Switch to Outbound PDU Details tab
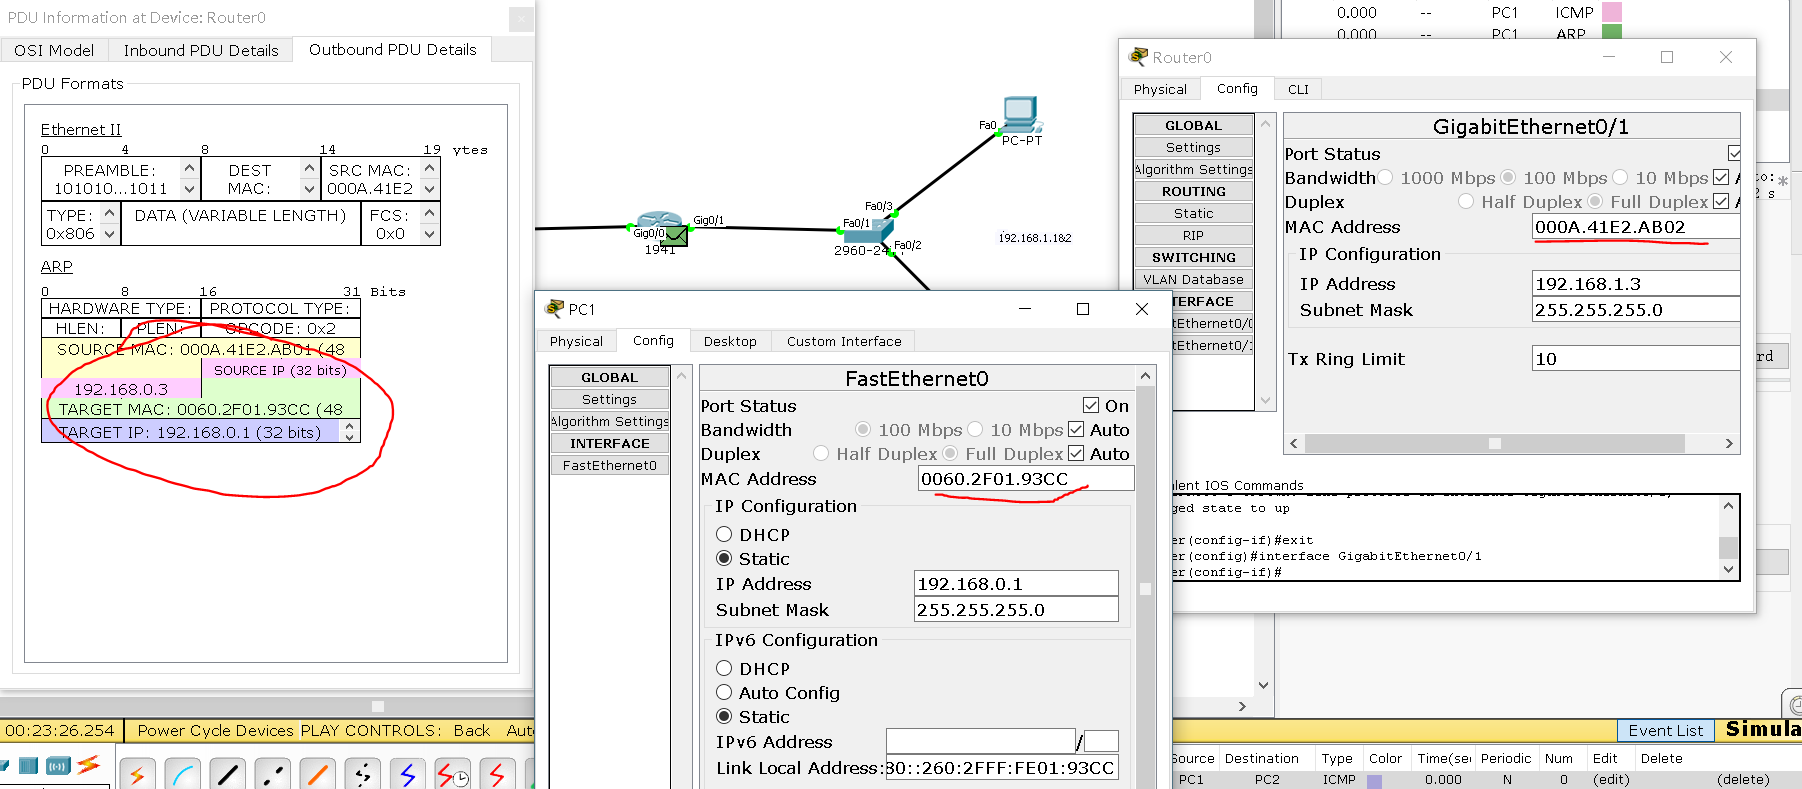The width and height of the screenshot is (1802, 789). pos(393,49)
